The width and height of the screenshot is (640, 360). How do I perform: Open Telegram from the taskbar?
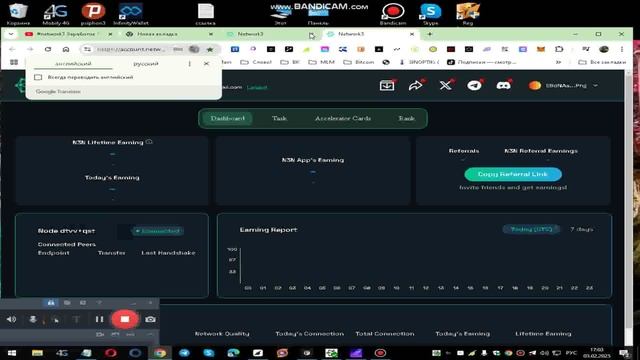click(x=184, y=353)
